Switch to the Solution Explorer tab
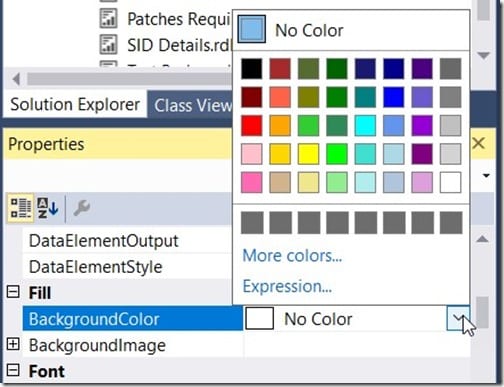This screenshot has height=387, width=504. [x=75, y=105]
